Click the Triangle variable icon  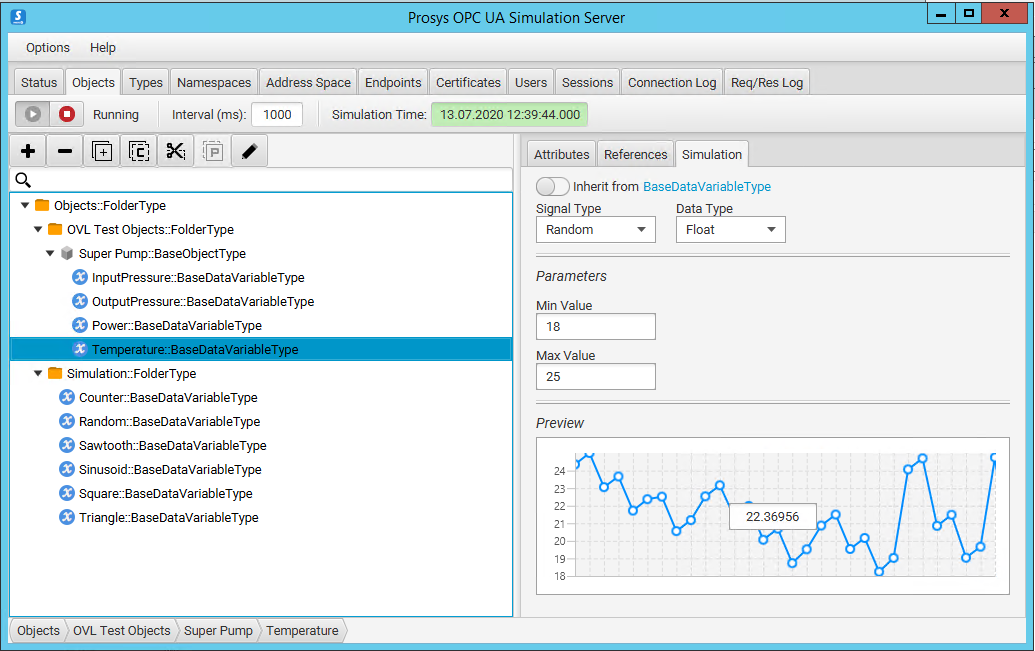click(67, 517)
